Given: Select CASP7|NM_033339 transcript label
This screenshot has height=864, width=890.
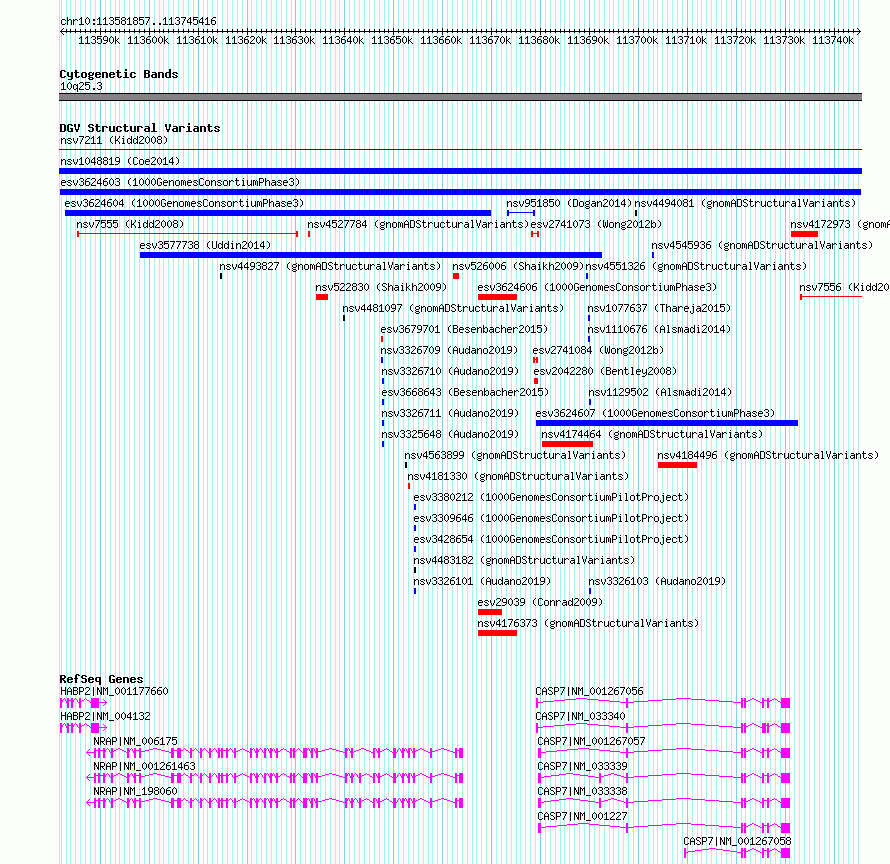Looking at the screenshot, I should (x=582, y=766).
